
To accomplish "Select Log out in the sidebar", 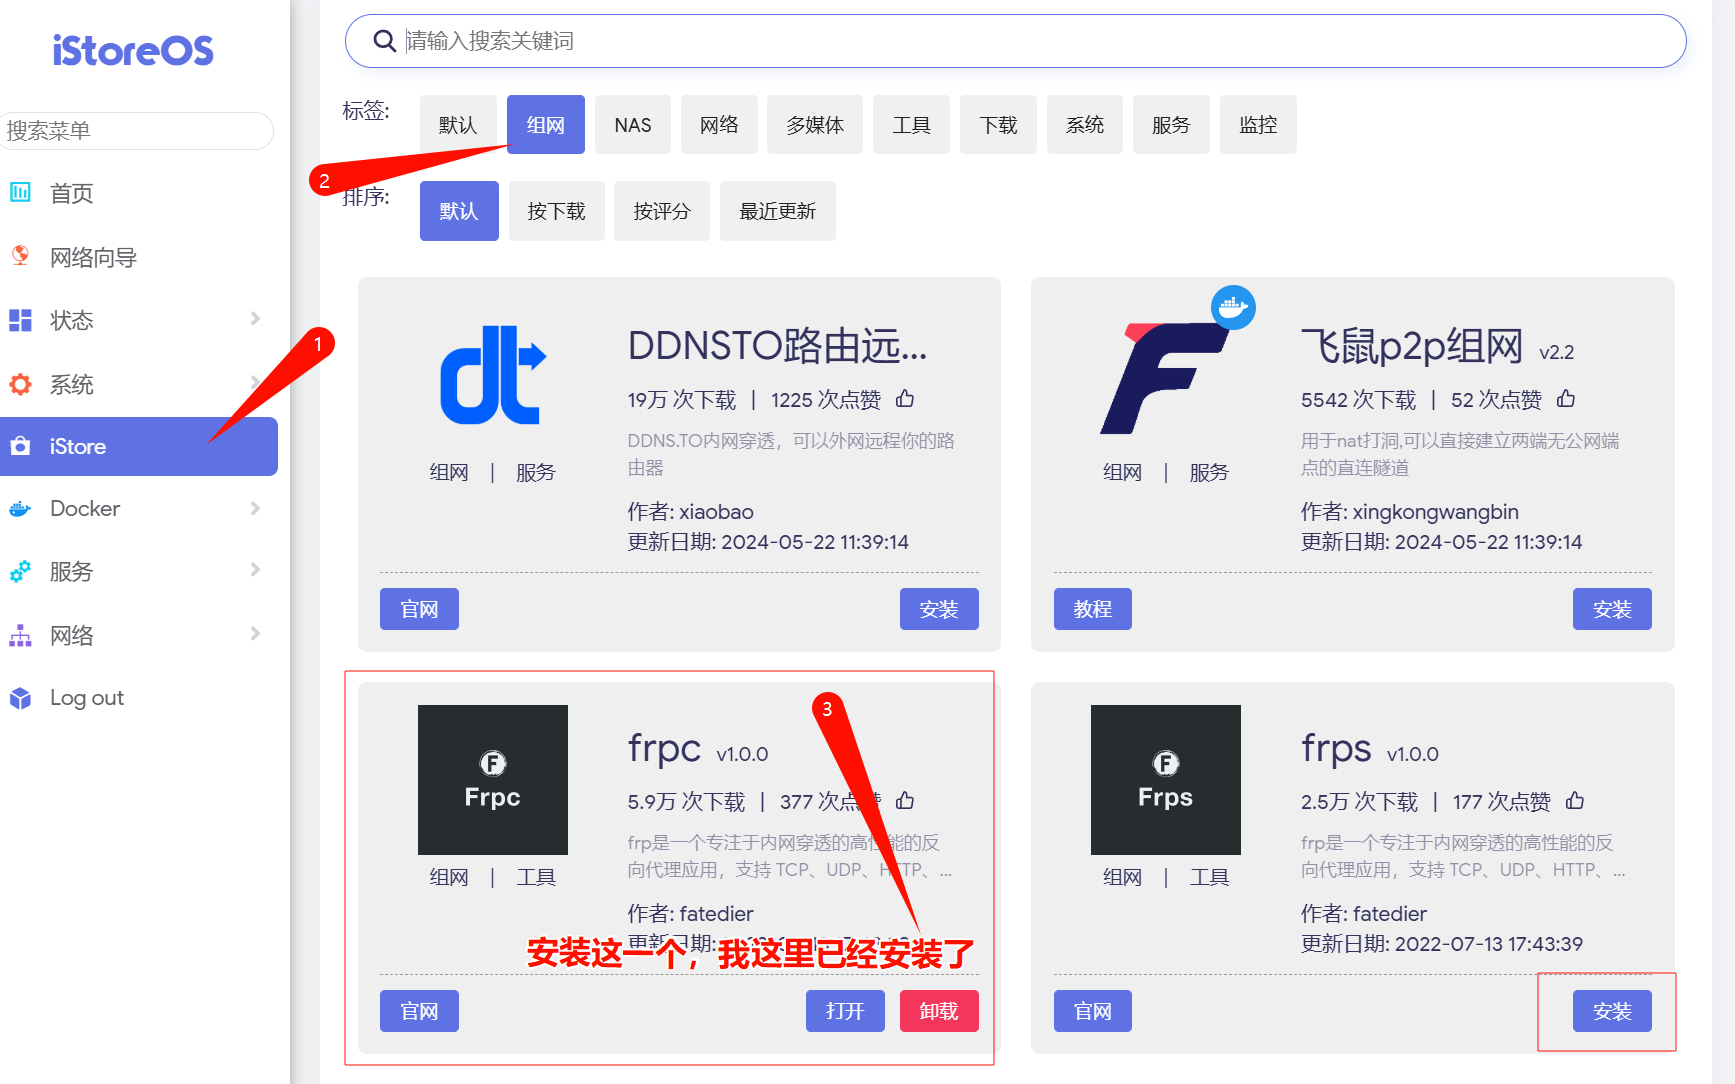I will pyautogui.click(x=87, y=697).
